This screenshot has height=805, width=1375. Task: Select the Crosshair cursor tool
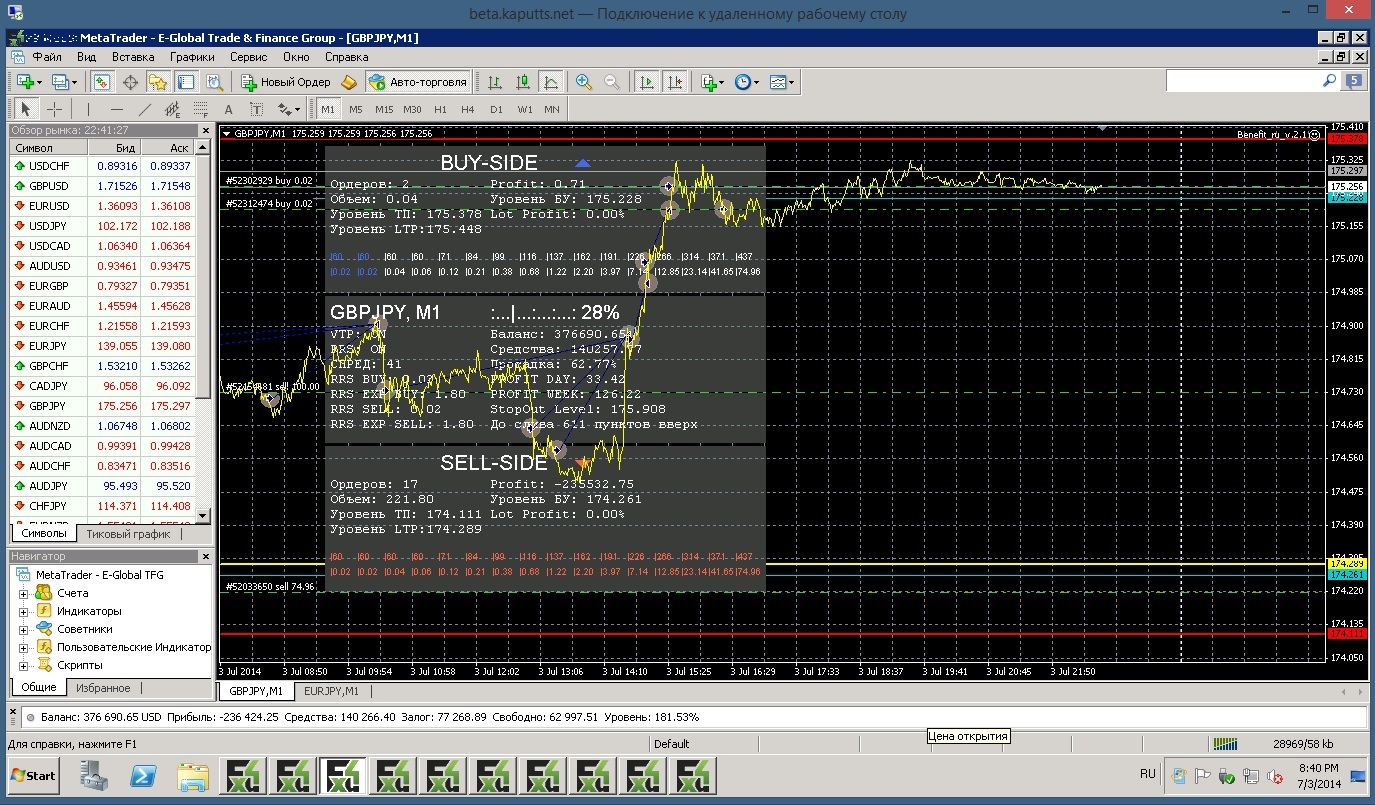55,109
